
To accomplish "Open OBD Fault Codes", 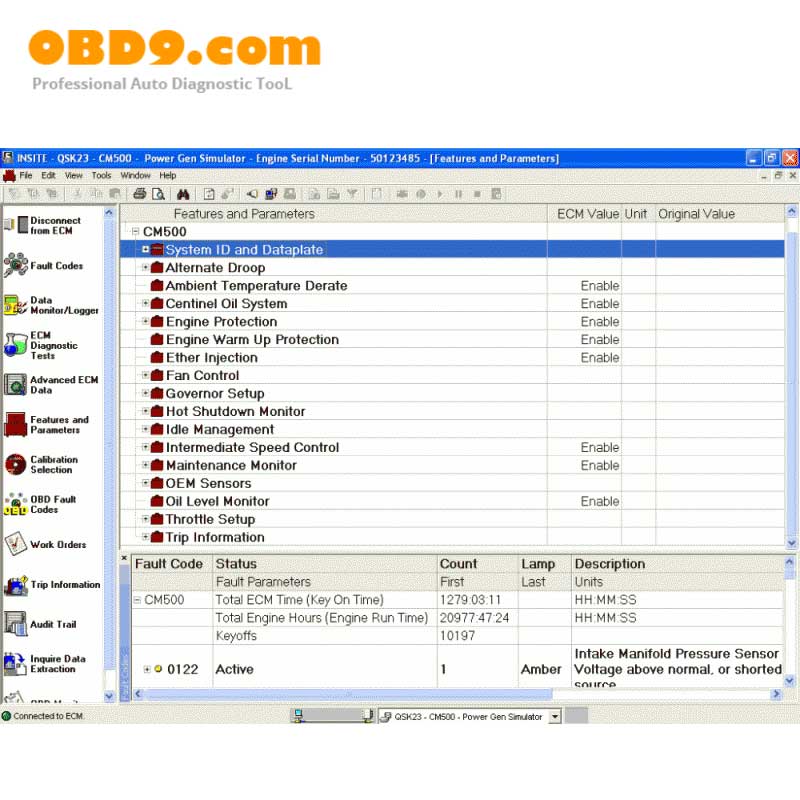I will pyautogui.click(x=40, y=504).
